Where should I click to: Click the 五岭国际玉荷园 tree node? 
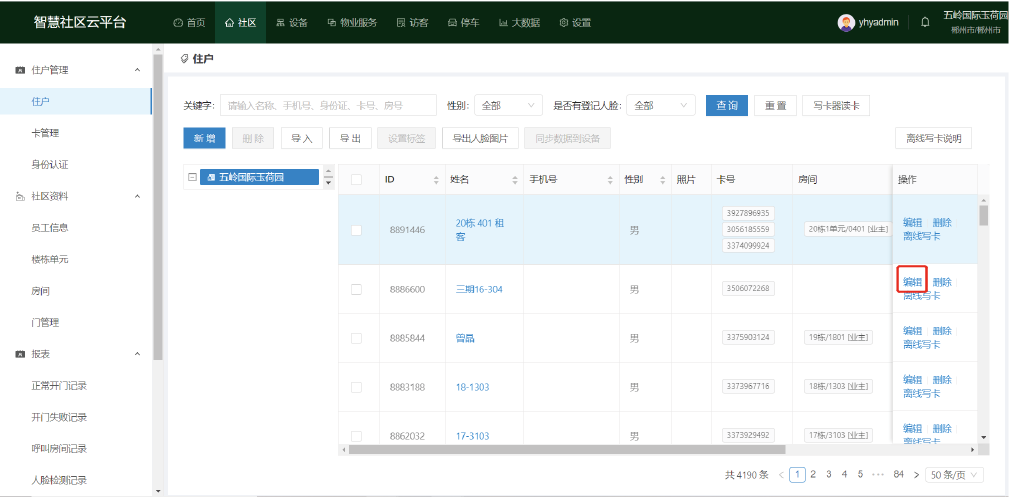pyautogui.click(x=259, y=177)
